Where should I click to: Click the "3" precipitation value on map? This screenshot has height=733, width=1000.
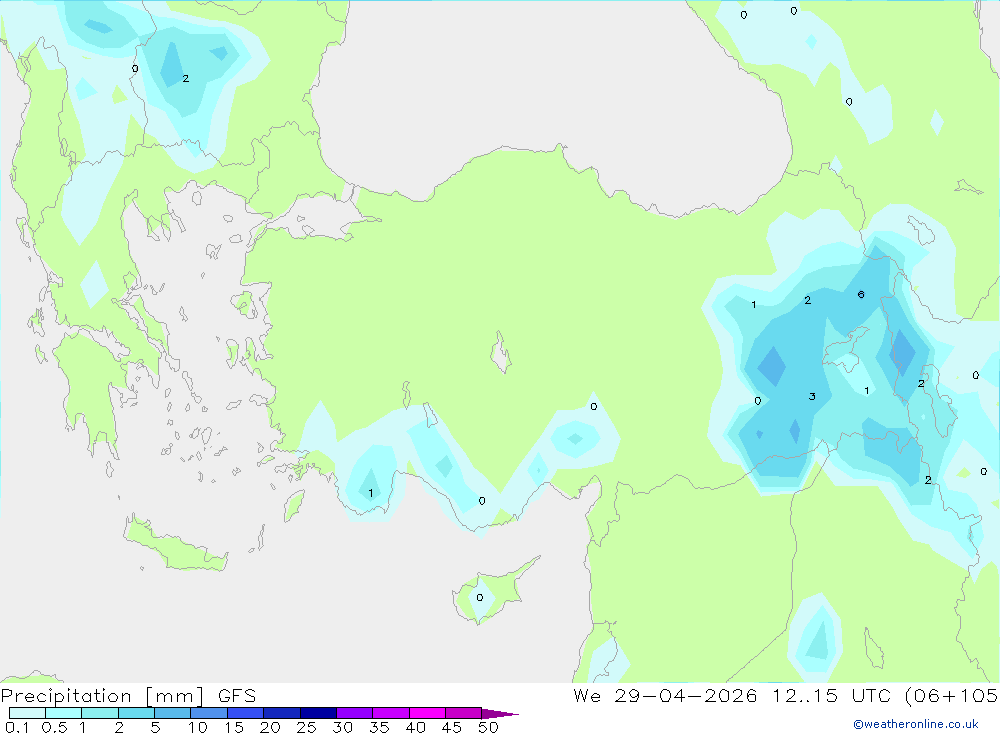(812, 396)
